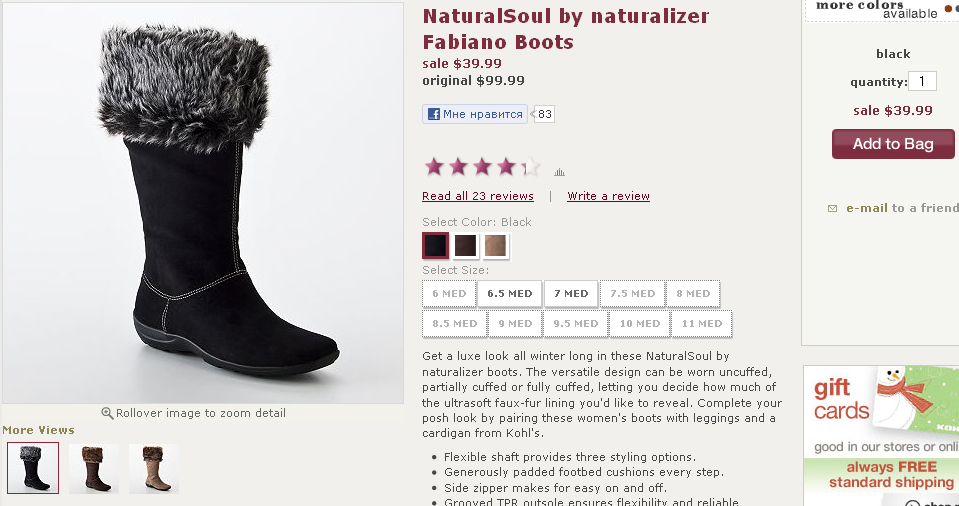Open the Write a review link
The image size is (959, 506).
pos(608,196)
